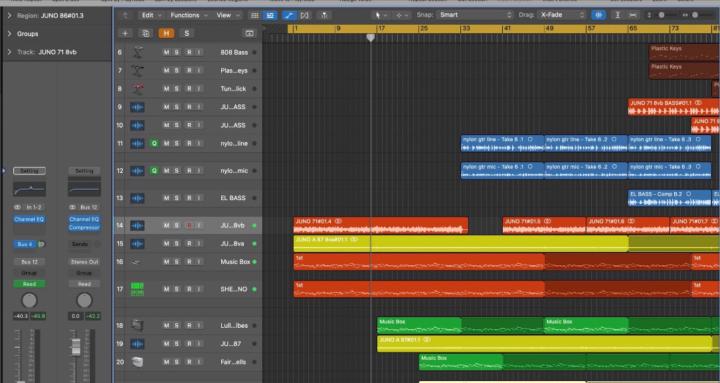Click the left channel strip Setting button
The height and width of the screenshot is (383, 720).
pyautogui.click(x=29, y=171)
